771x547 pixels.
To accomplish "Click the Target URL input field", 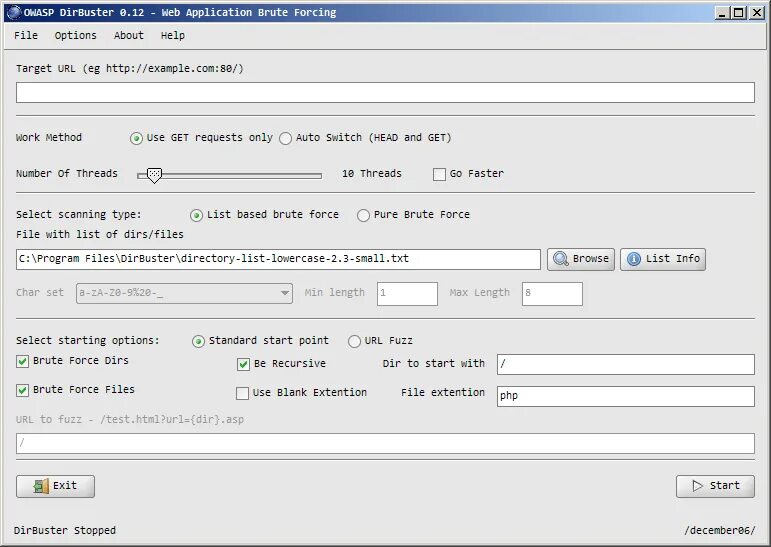I will (385, 92).
